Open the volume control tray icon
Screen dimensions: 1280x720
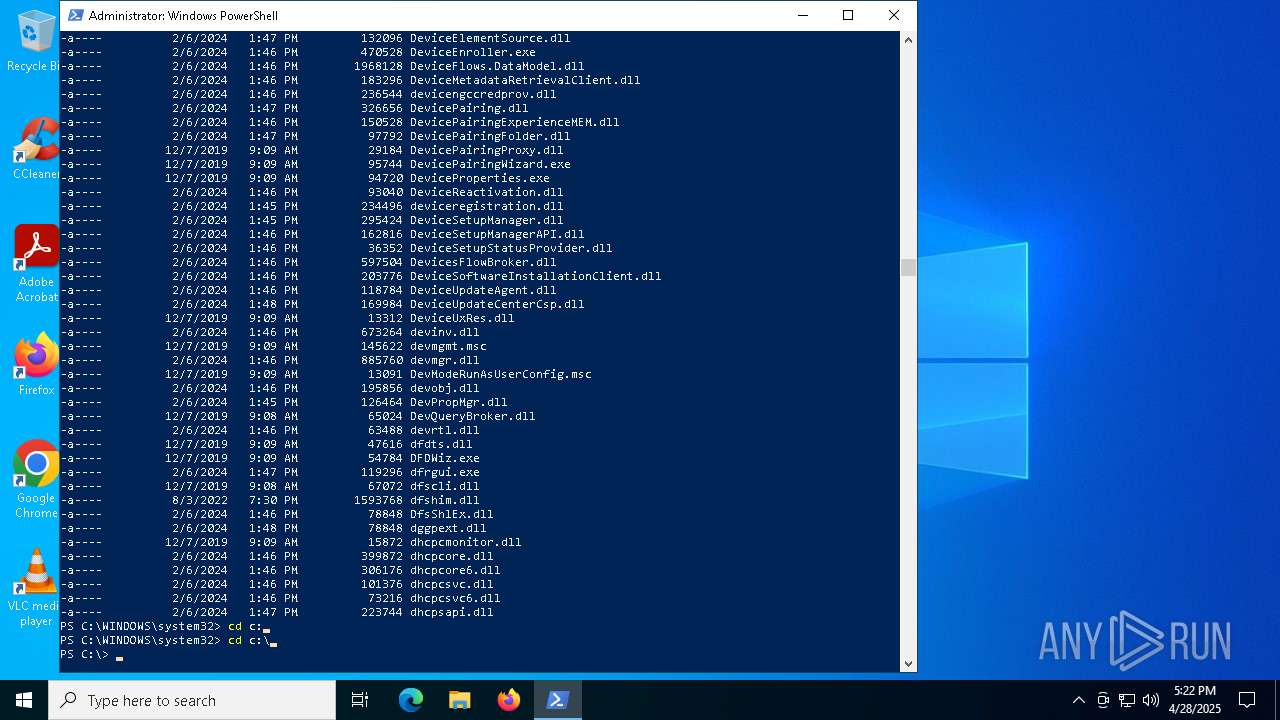click(x=1151, y=700)
